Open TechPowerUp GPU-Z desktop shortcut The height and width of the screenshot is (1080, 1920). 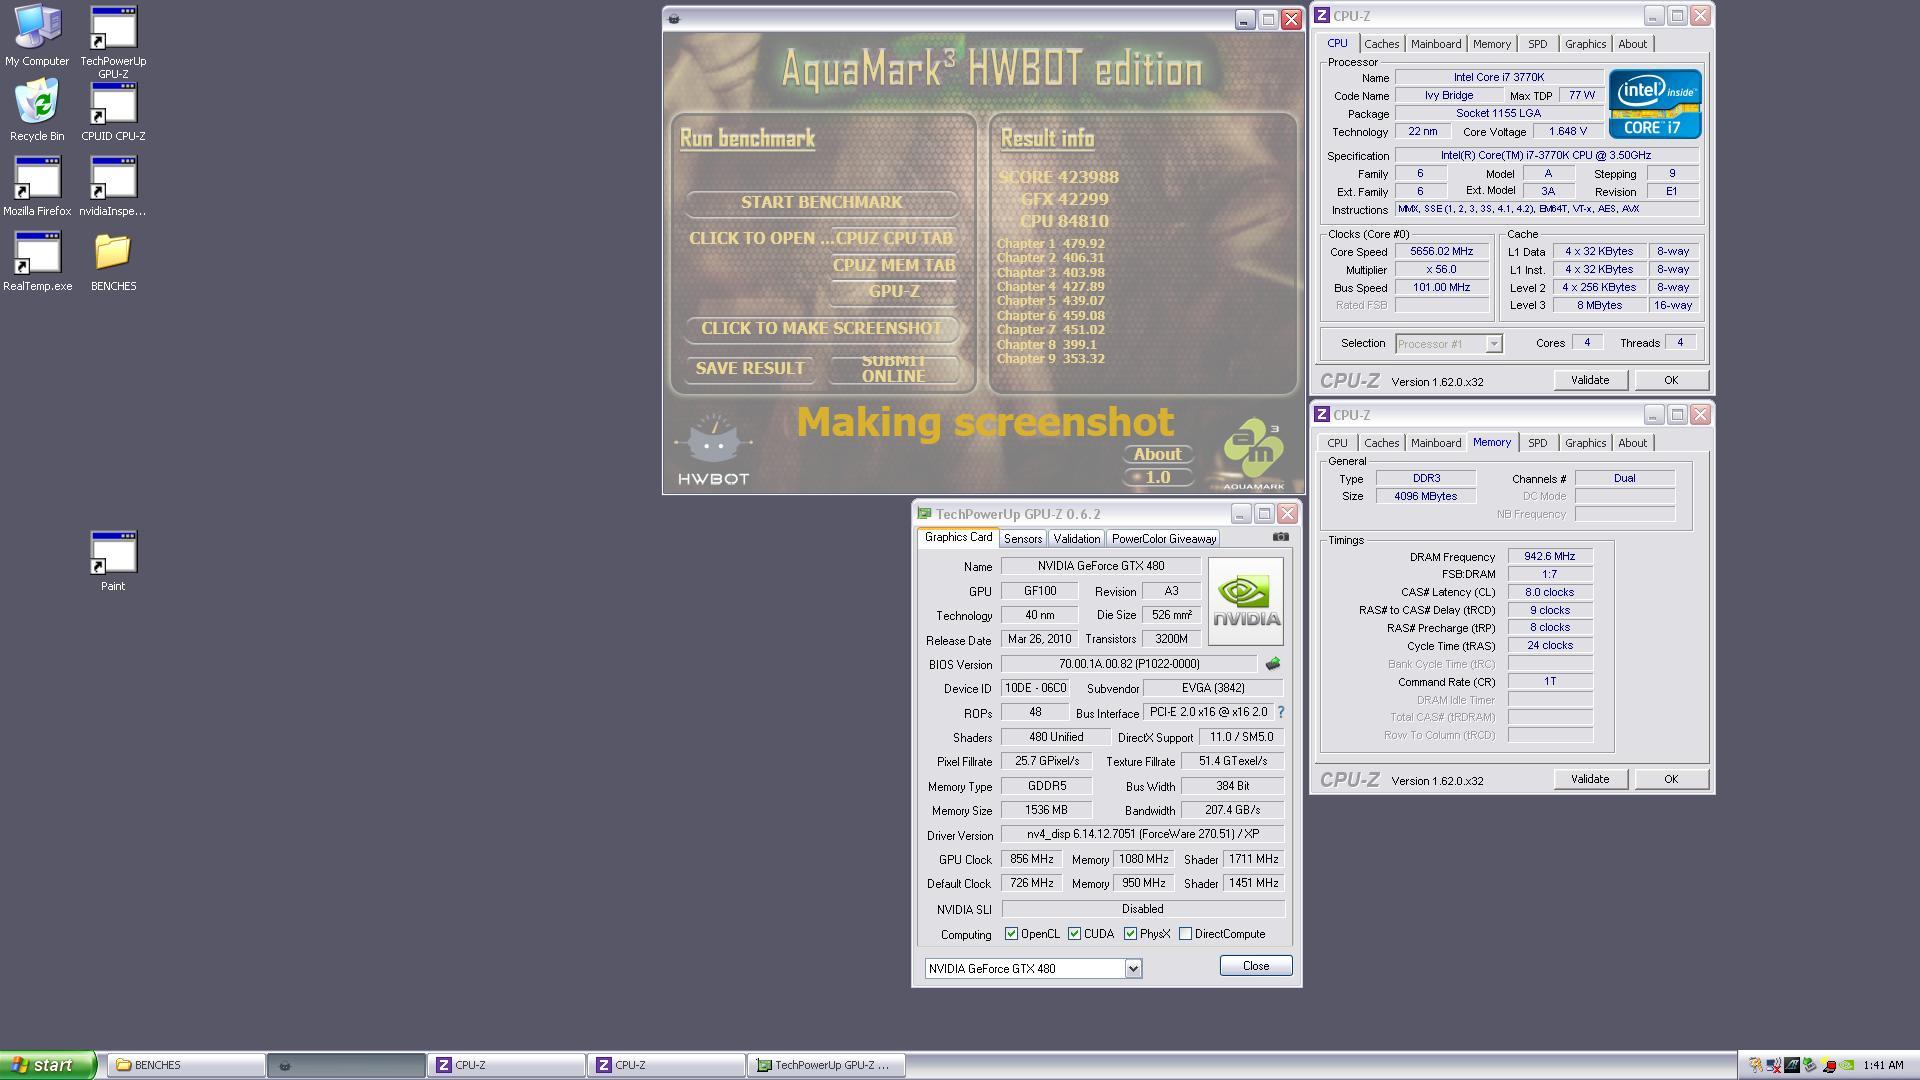pos(113,42)
